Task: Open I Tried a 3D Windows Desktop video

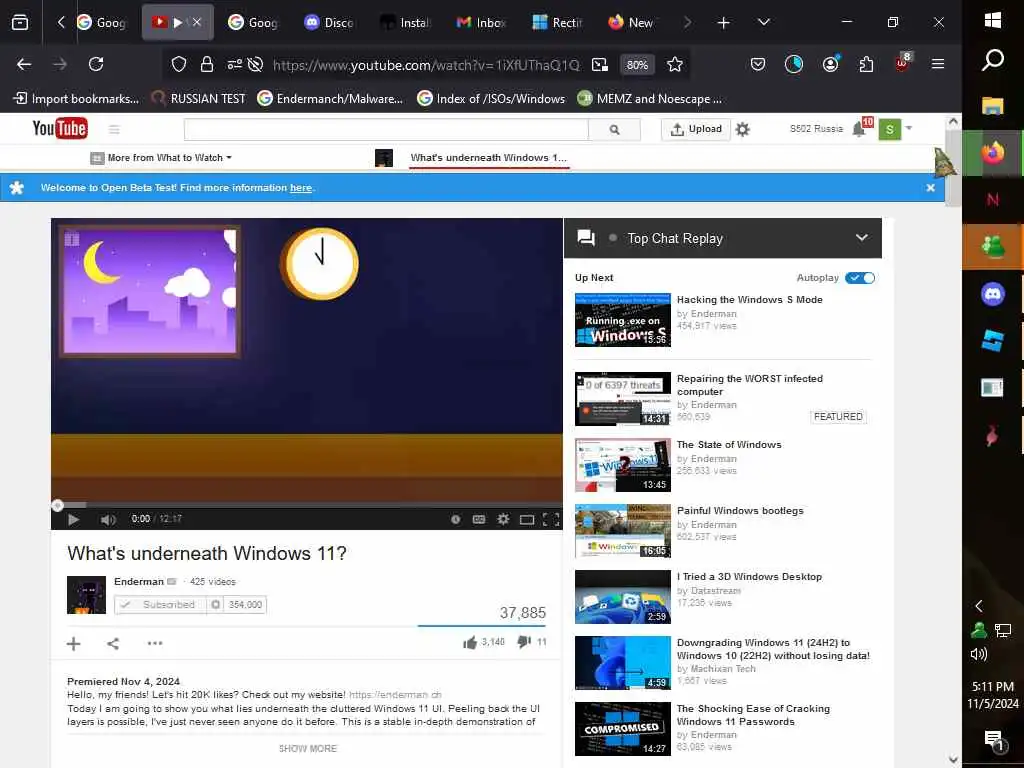Action: (x=749, y=577)
